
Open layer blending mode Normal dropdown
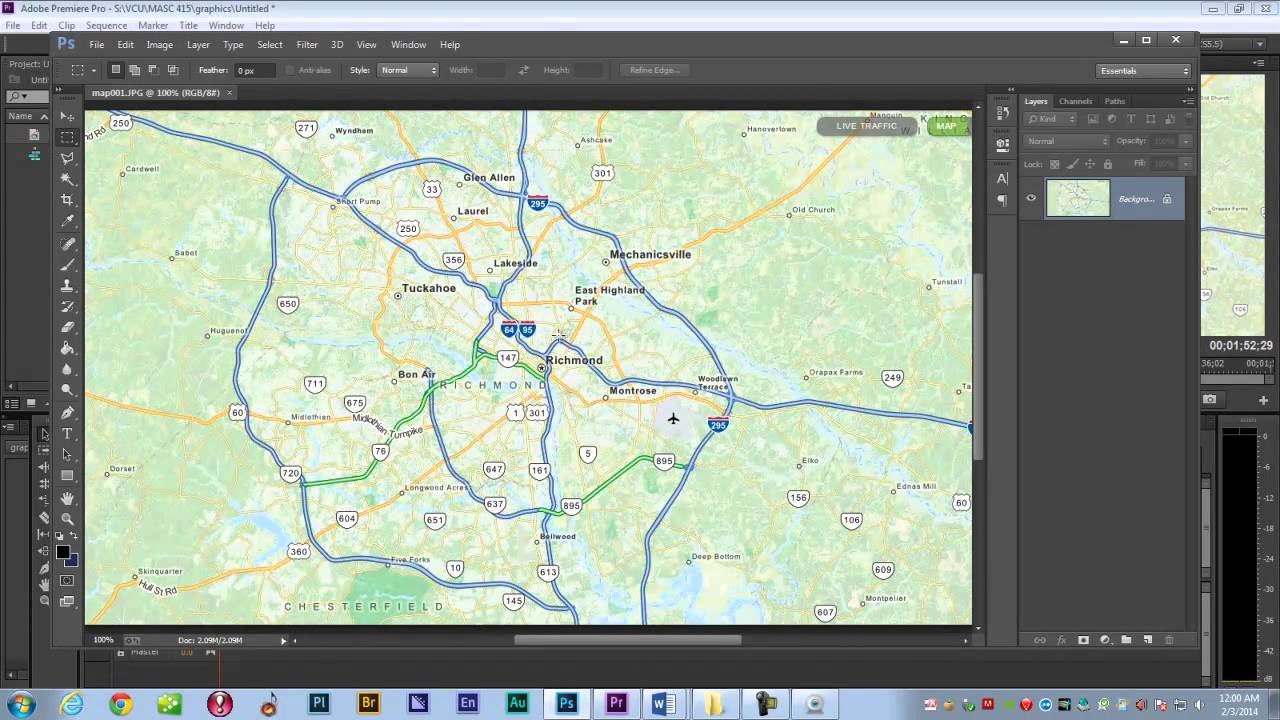1066,141
